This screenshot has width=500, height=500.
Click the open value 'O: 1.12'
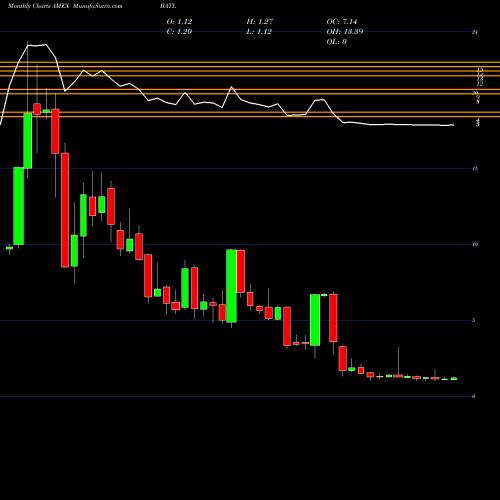pos(179,22)
